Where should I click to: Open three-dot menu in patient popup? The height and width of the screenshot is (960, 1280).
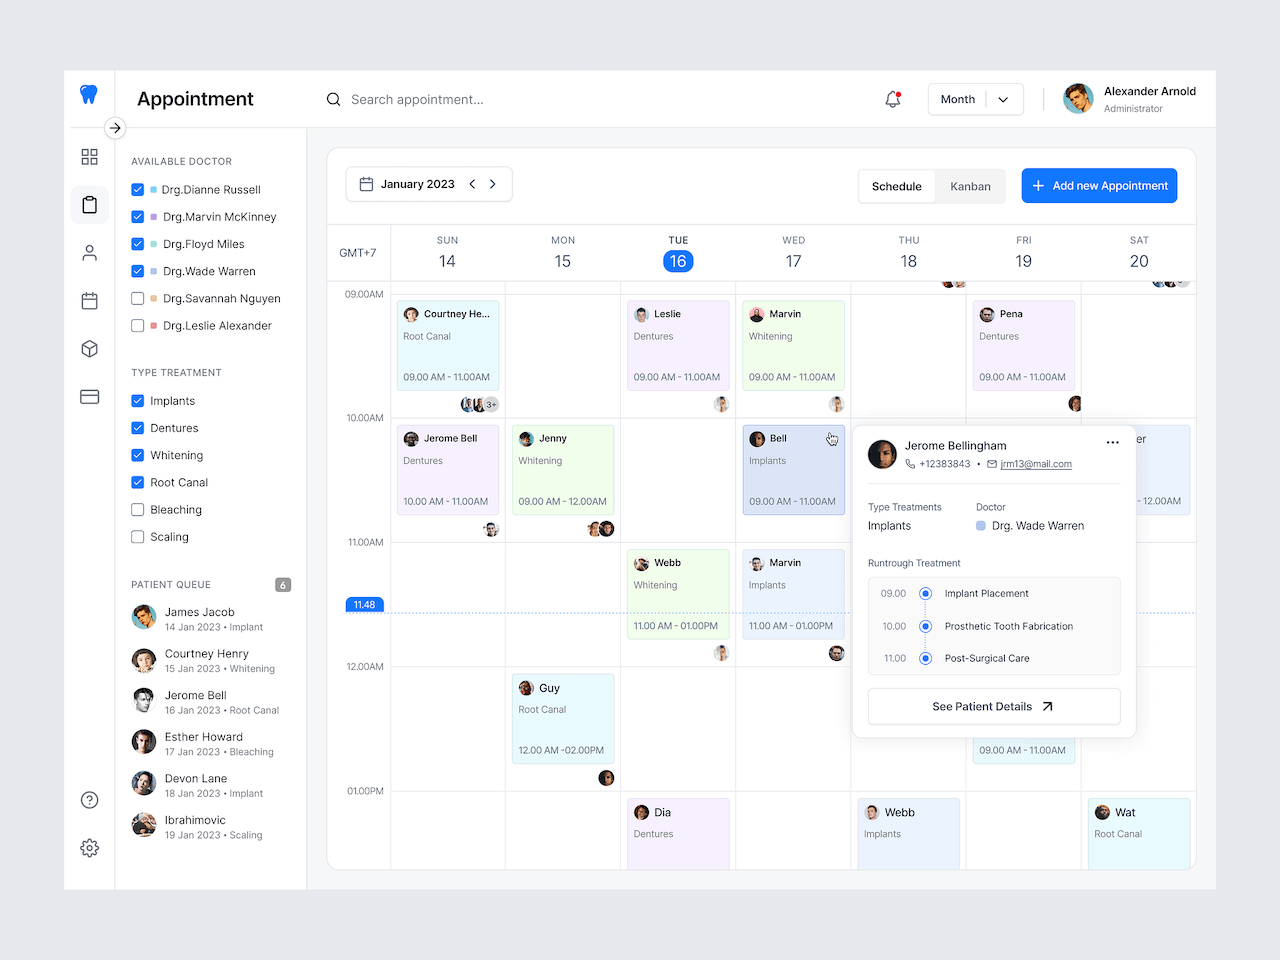[1113, 442]
